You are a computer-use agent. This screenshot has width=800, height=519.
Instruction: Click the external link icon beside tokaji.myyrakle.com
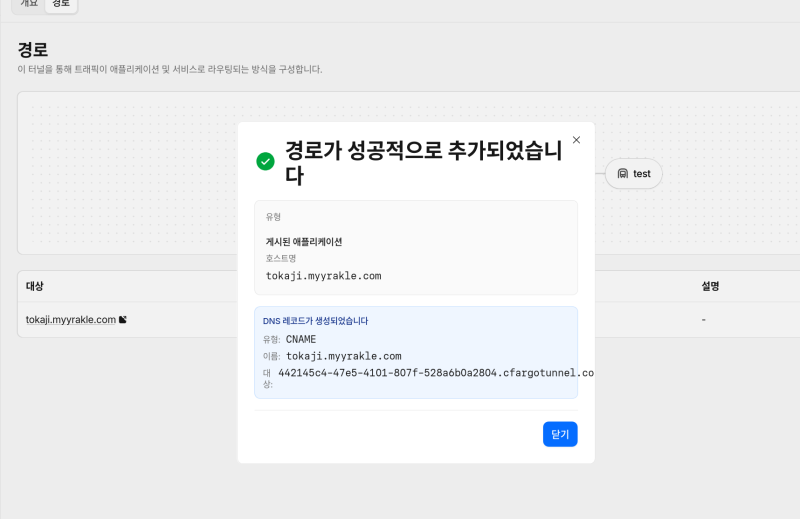(x=123, y=320)
